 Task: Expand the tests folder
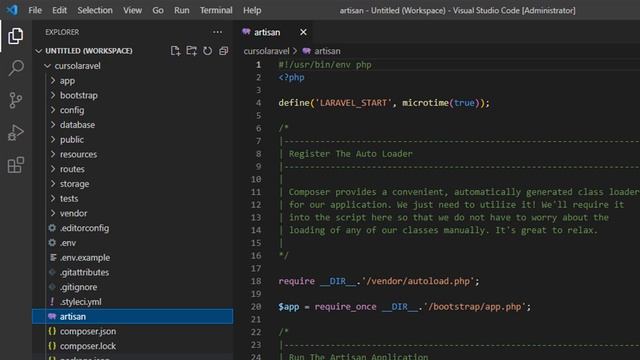(x=53, y=198)
